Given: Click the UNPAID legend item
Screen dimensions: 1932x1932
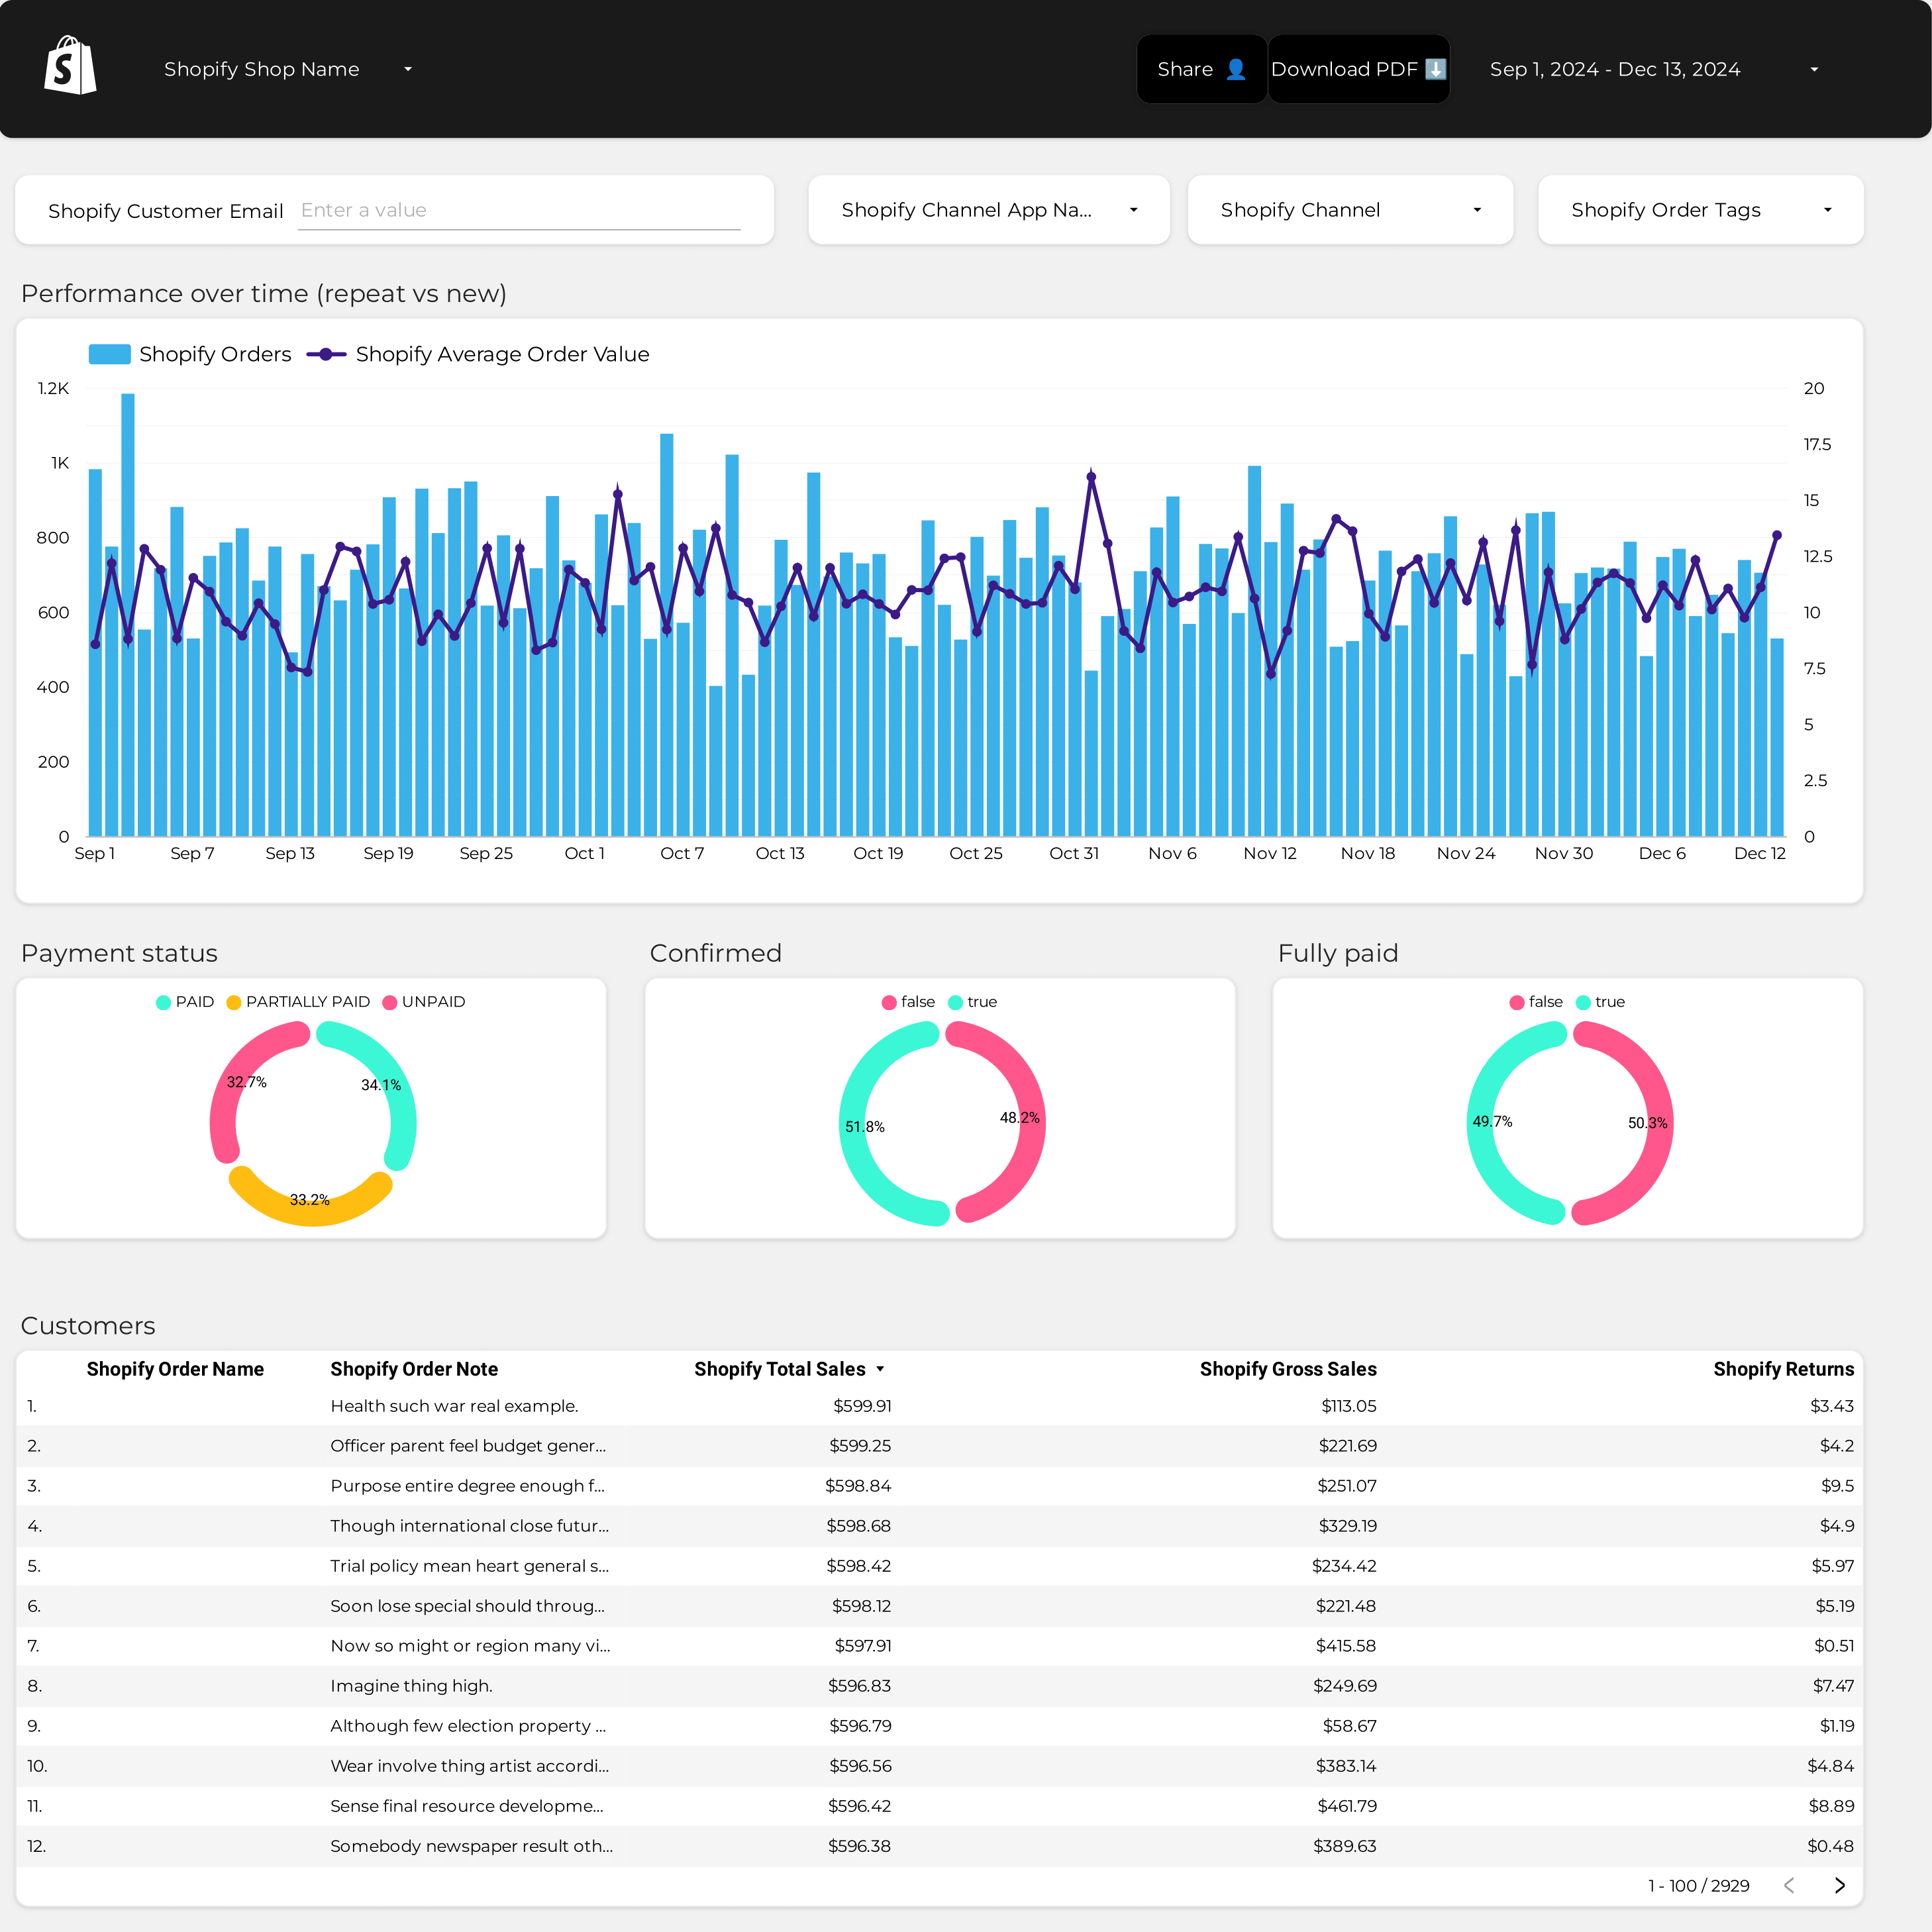Looking at the screenshot, I should pyautogui.click(x=424, y=1002).
